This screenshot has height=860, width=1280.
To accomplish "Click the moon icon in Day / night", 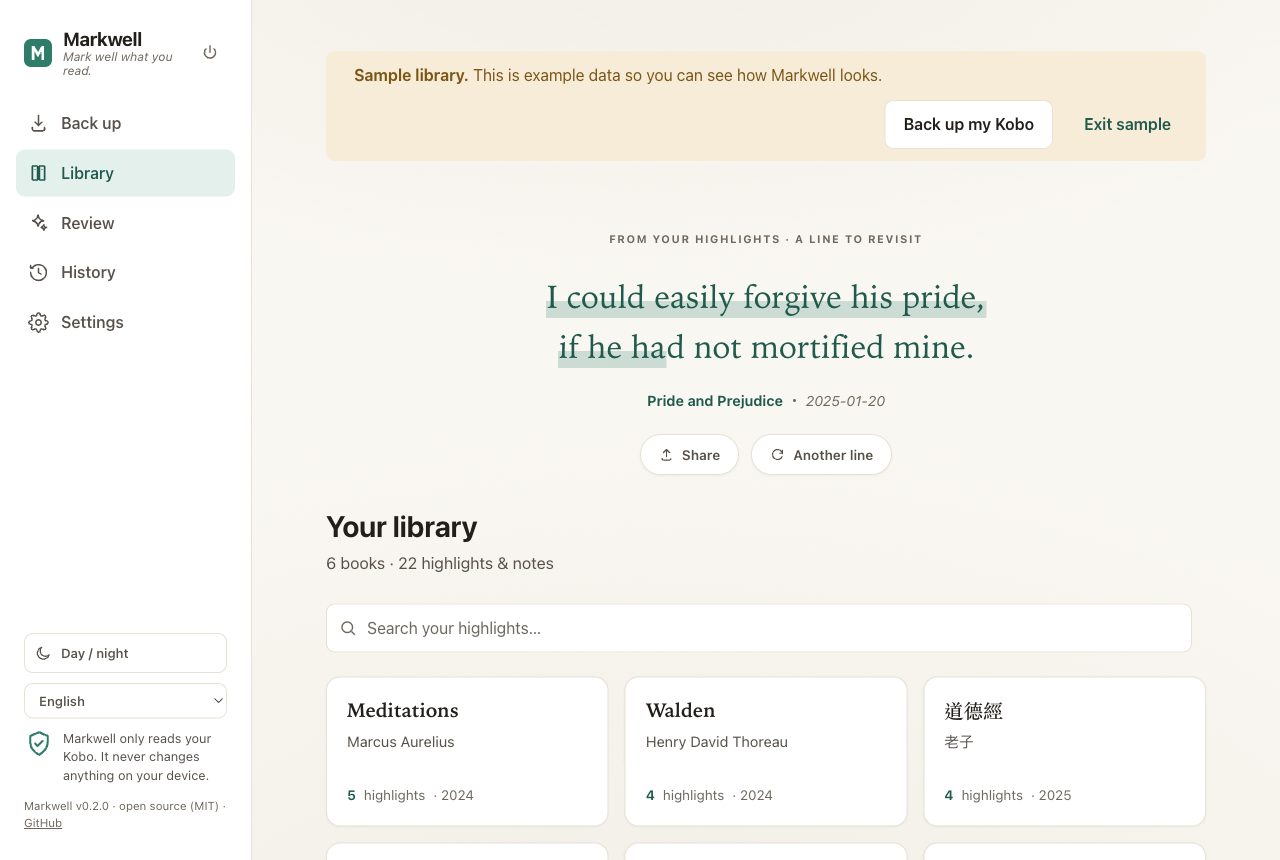I will (43, 653).
